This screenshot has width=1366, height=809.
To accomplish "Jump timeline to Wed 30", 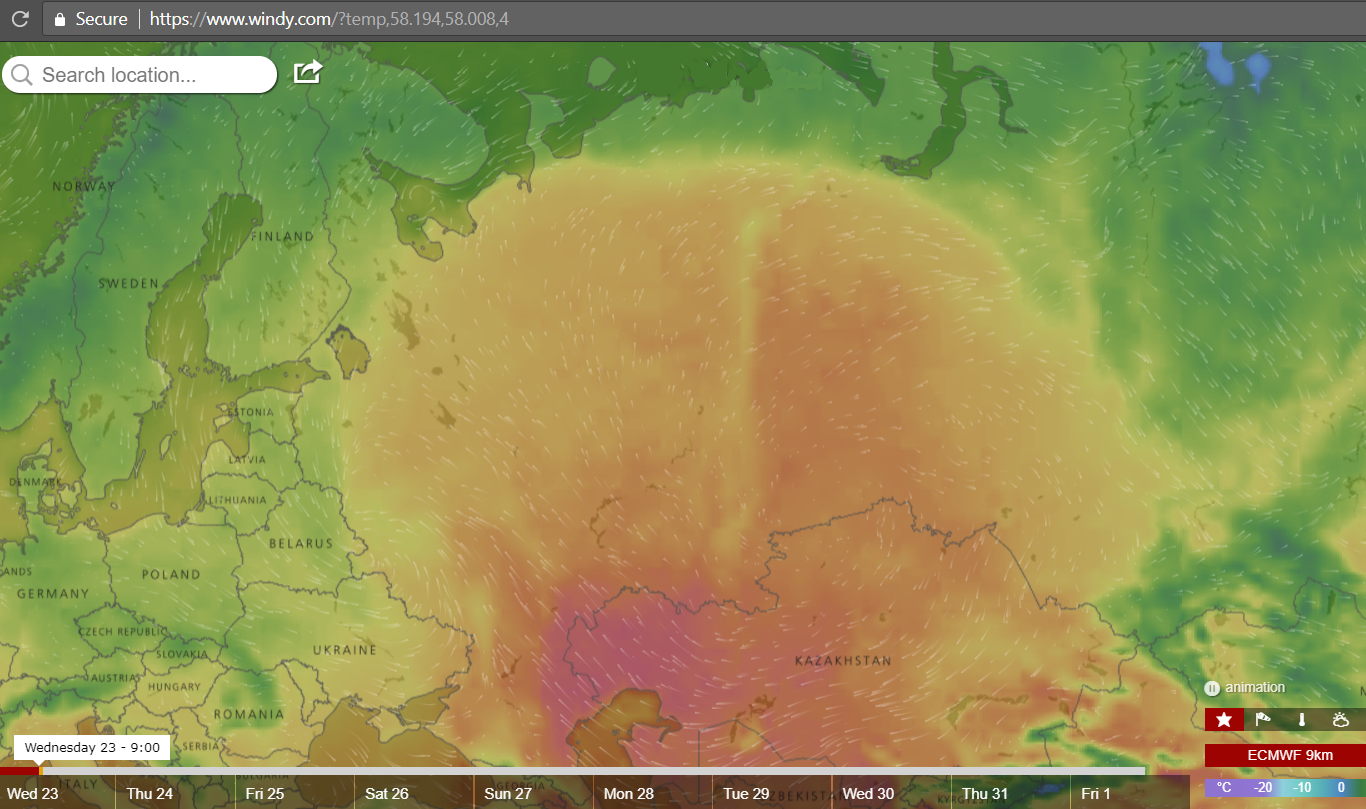I will (868, 794).
